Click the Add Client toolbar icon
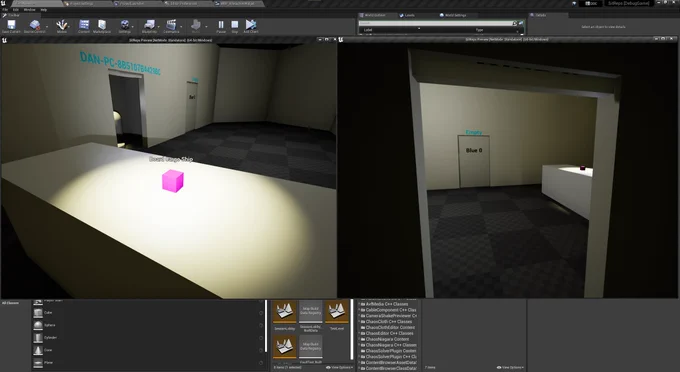The width and height of the screenshot is (680, 372). [x=251, y=26]
